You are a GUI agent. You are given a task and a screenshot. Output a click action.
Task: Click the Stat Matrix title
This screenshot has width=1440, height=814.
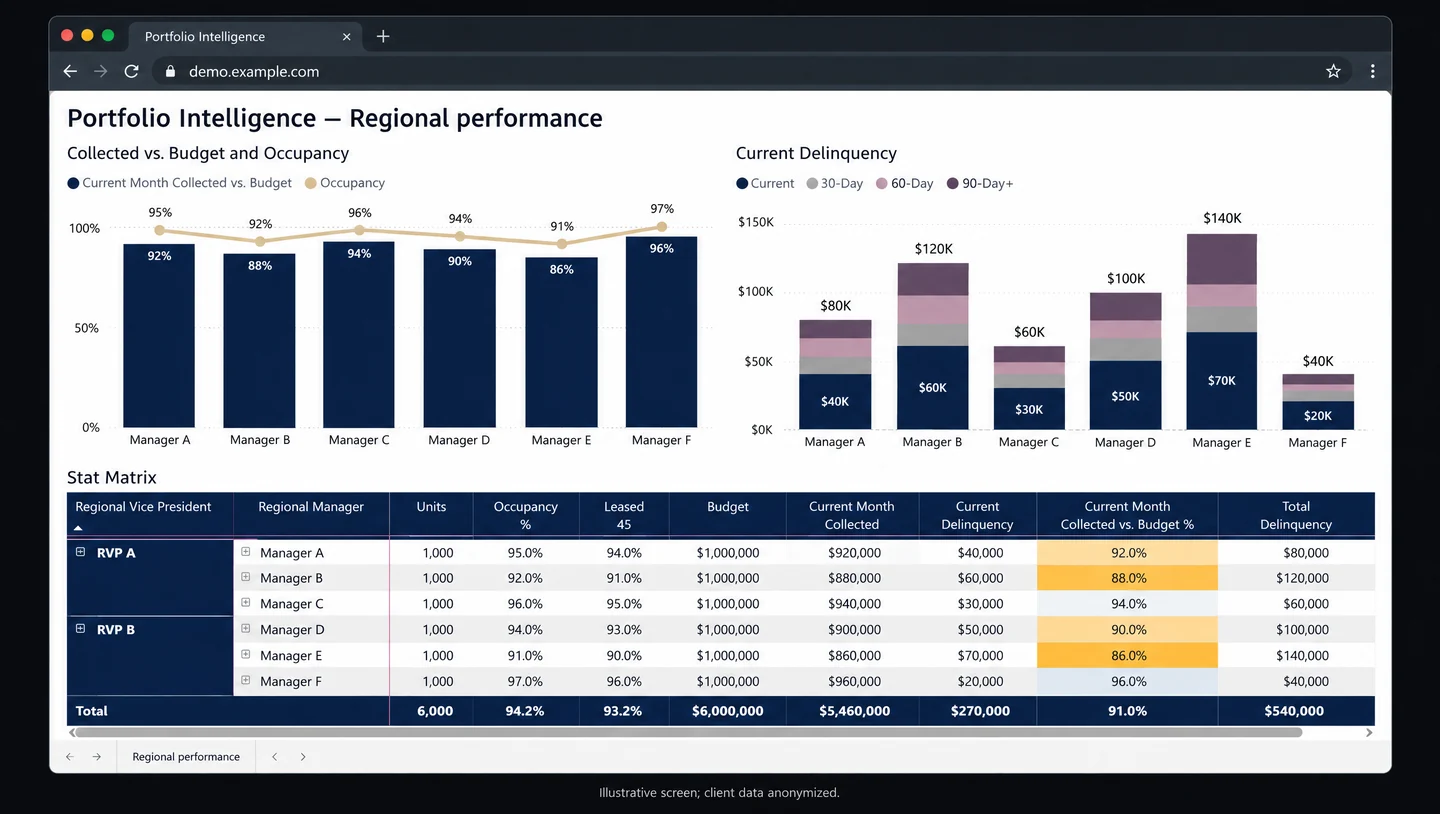112,478
